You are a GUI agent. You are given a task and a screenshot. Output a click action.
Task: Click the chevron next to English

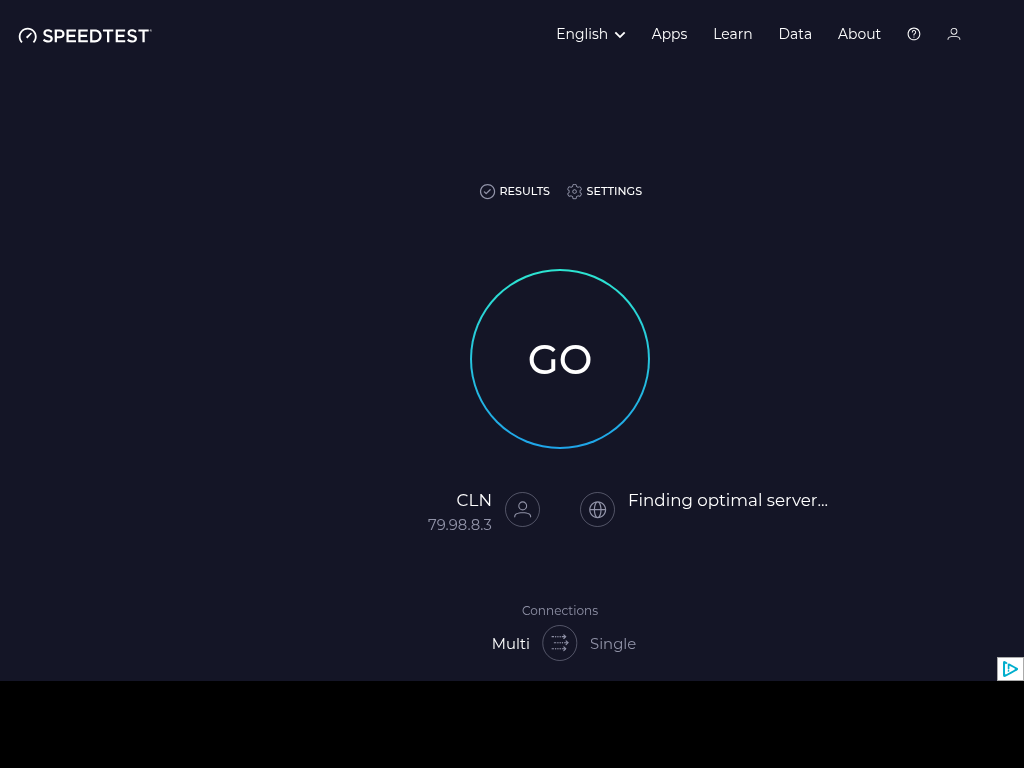point(620,35)
